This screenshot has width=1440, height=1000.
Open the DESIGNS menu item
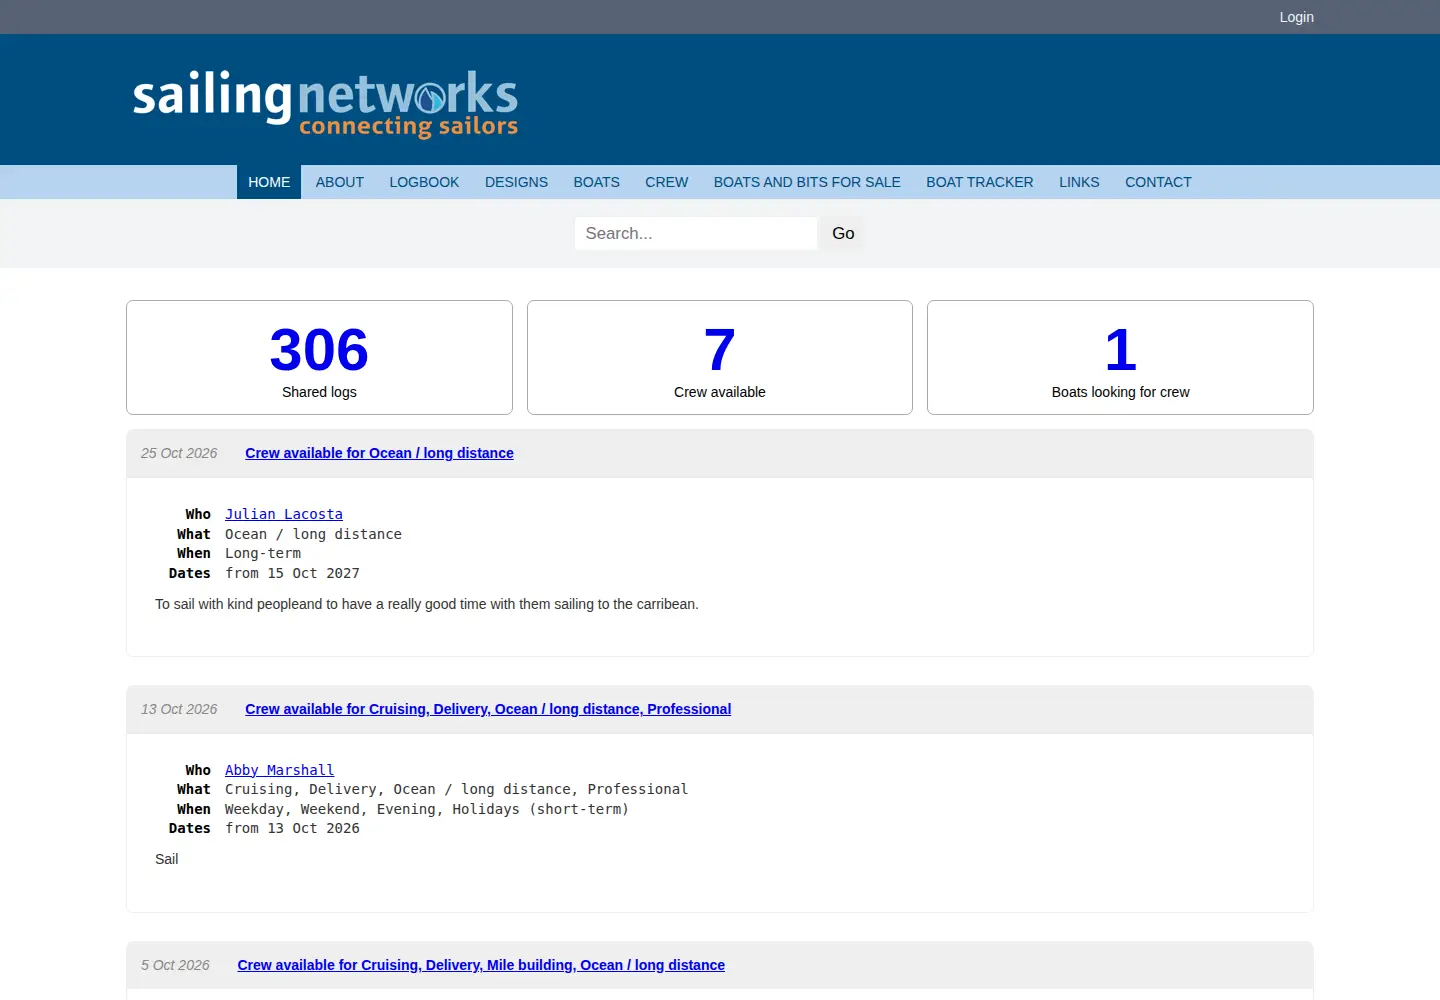(516, 182)
